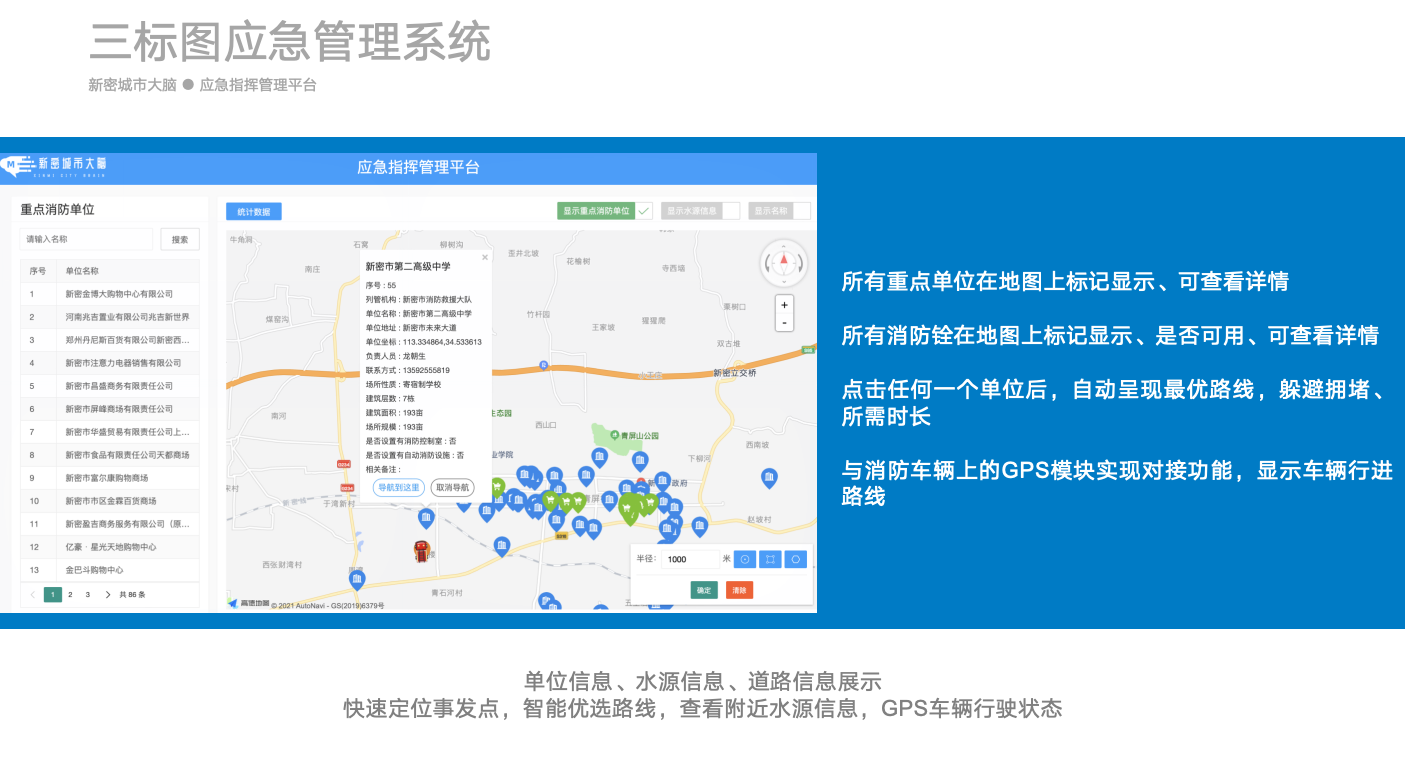1405x778 pixels.
Task: Confirm the radius with 确定
Action: 704,590
